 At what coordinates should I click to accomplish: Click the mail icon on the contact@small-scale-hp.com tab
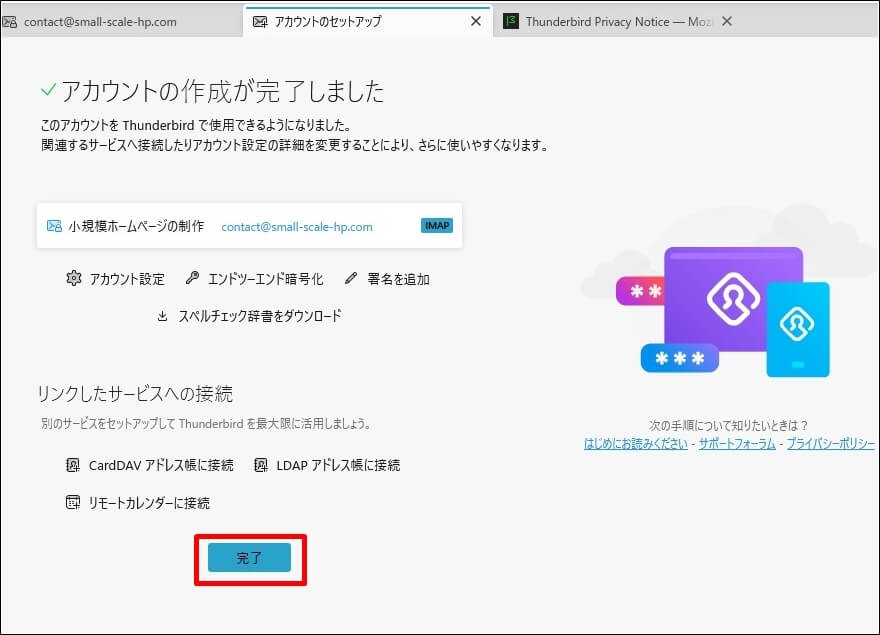[x=10, y=22]
